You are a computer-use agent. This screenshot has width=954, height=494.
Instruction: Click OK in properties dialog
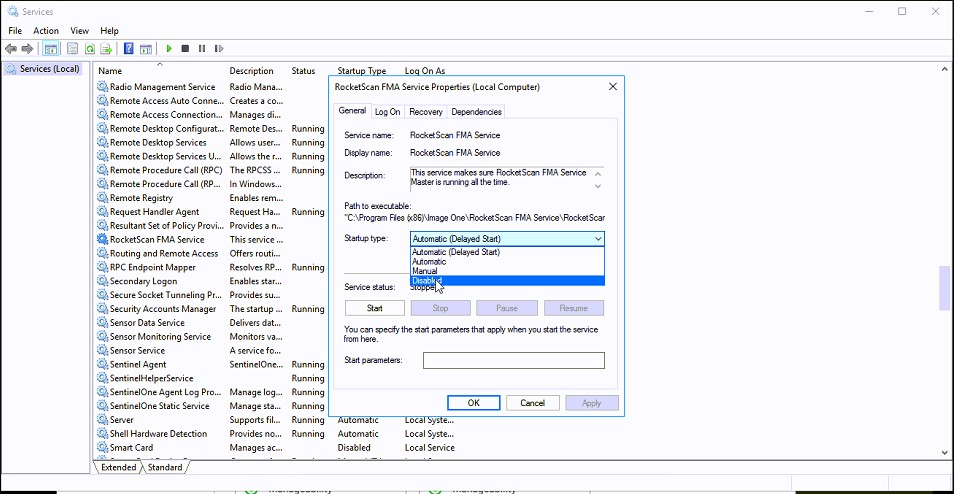pos(474,403)
